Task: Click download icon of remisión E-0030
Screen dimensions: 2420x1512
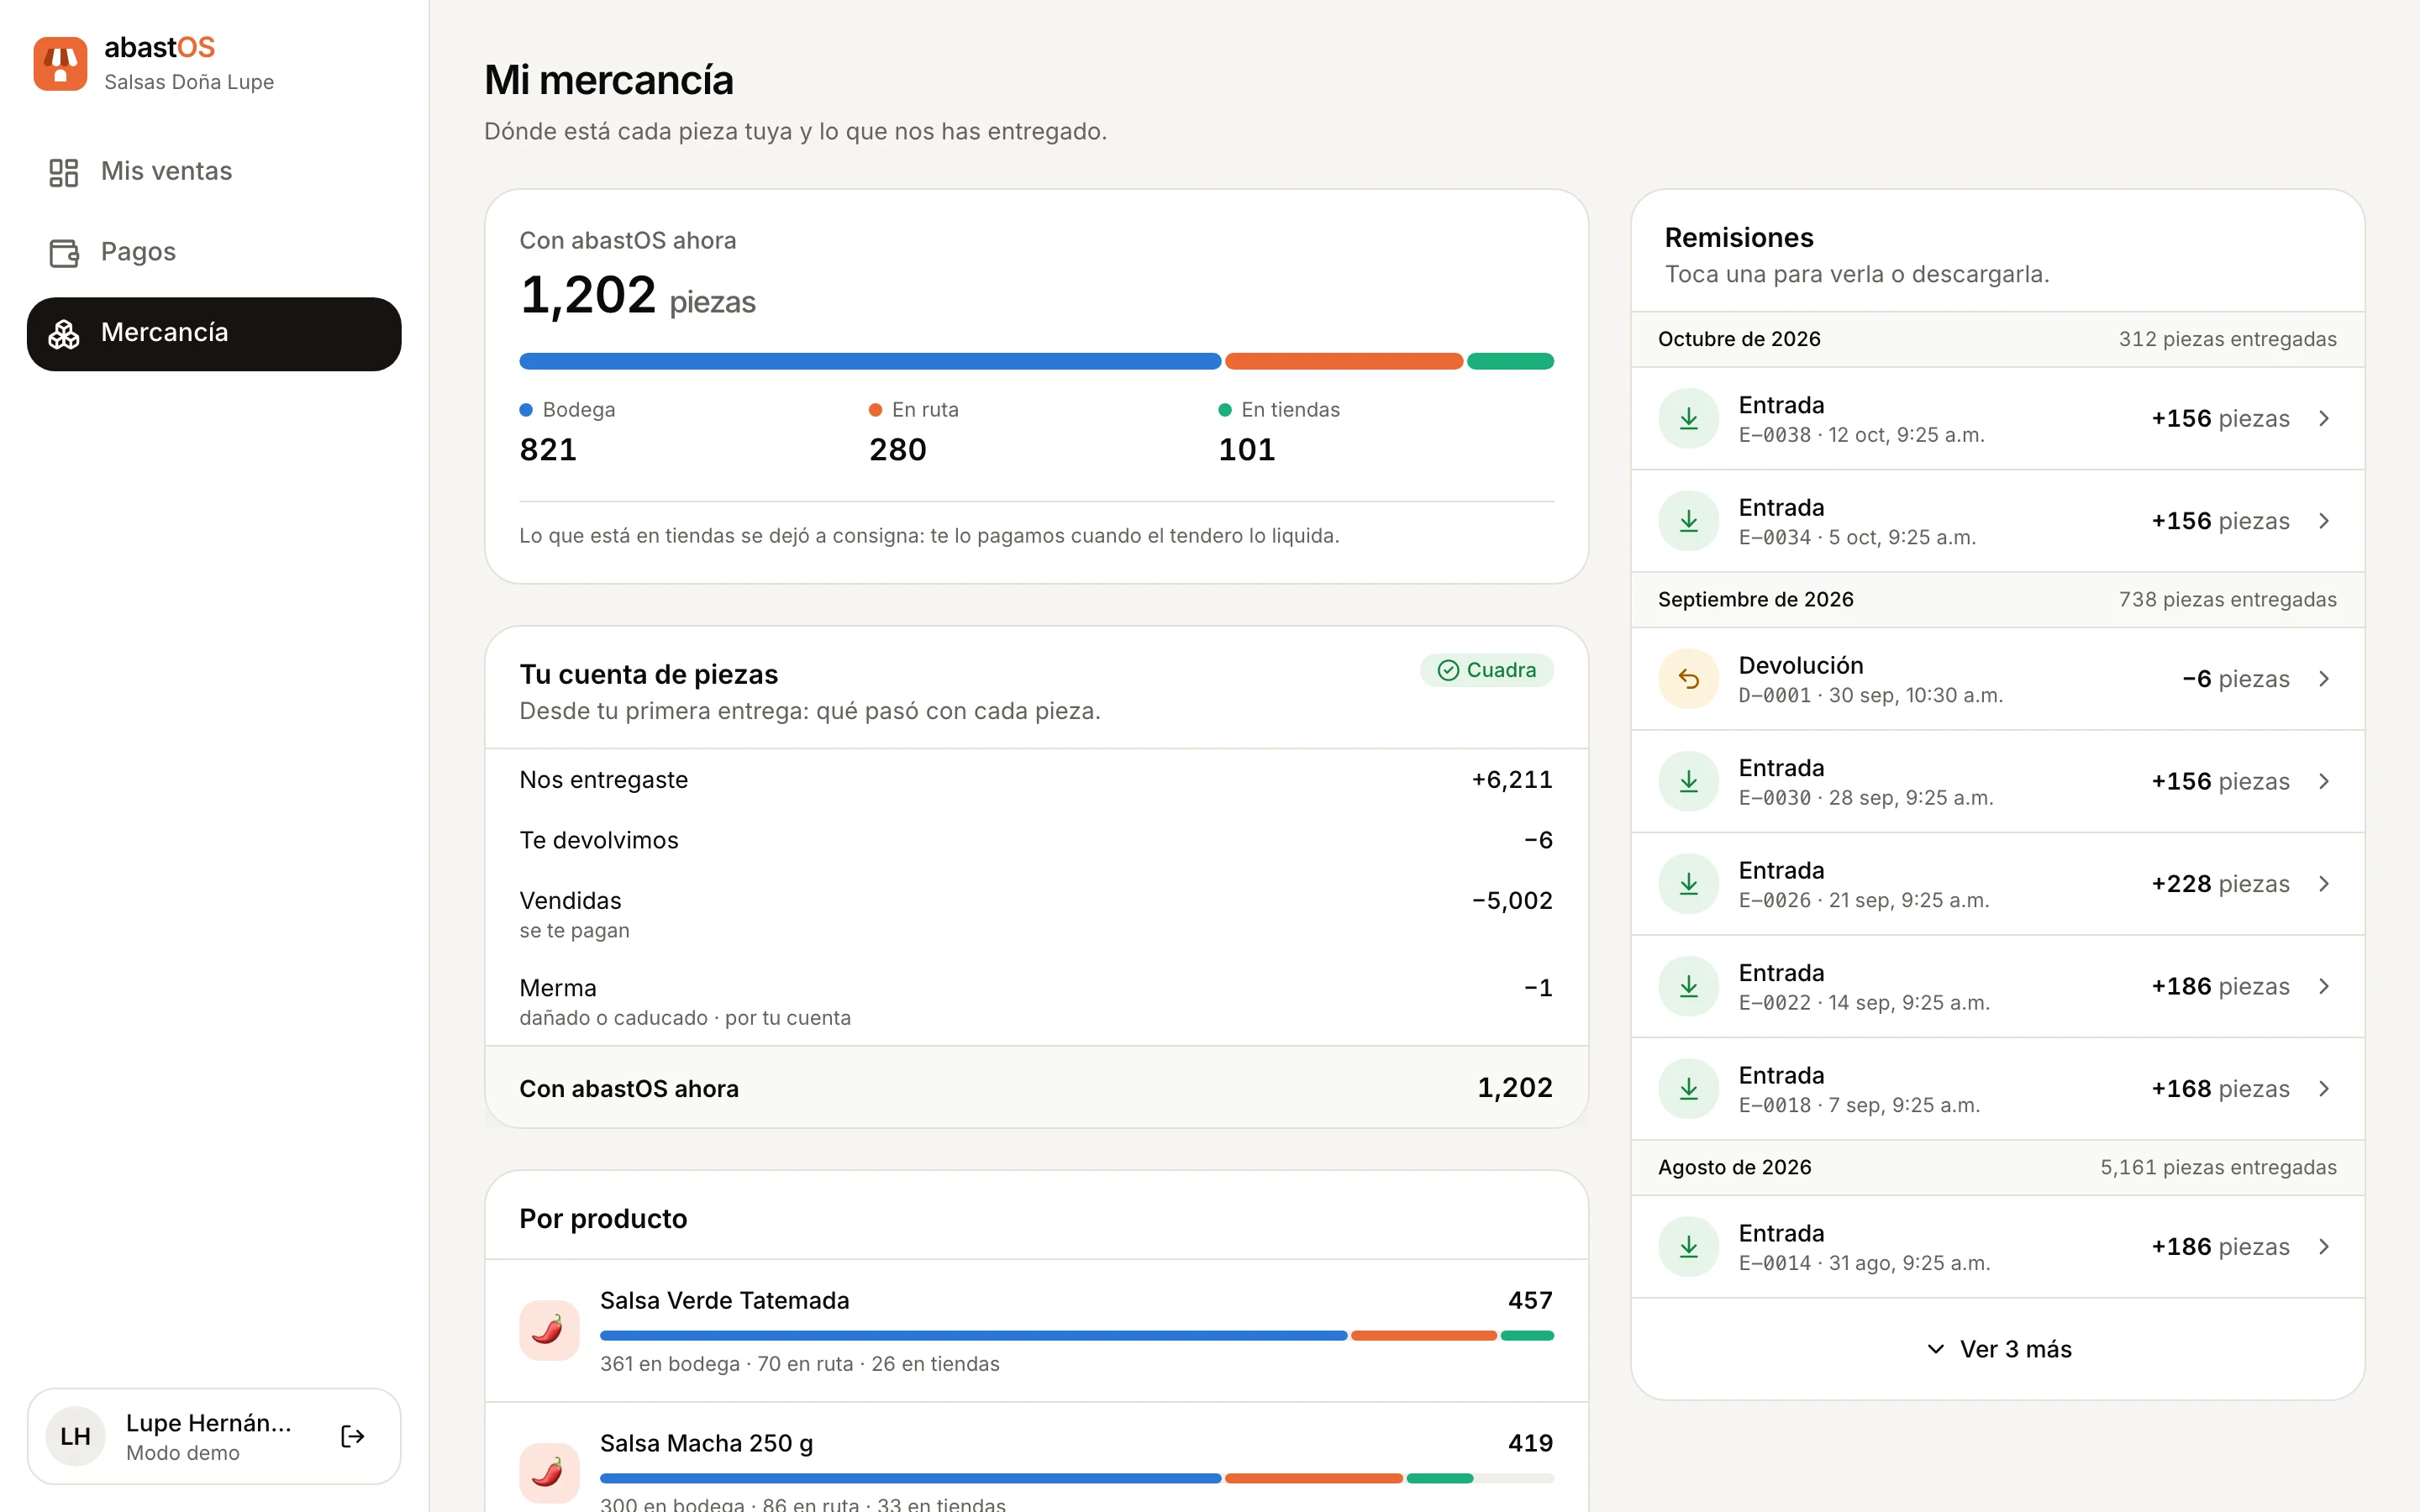Action: 1688,781
